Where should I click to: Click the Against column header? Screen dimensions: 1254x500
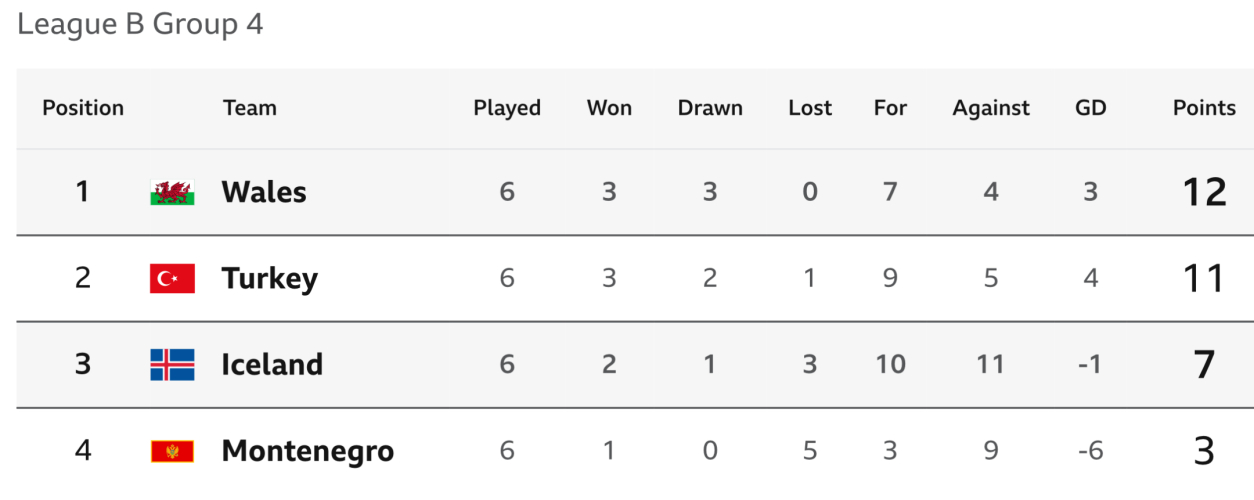[991, 108]
